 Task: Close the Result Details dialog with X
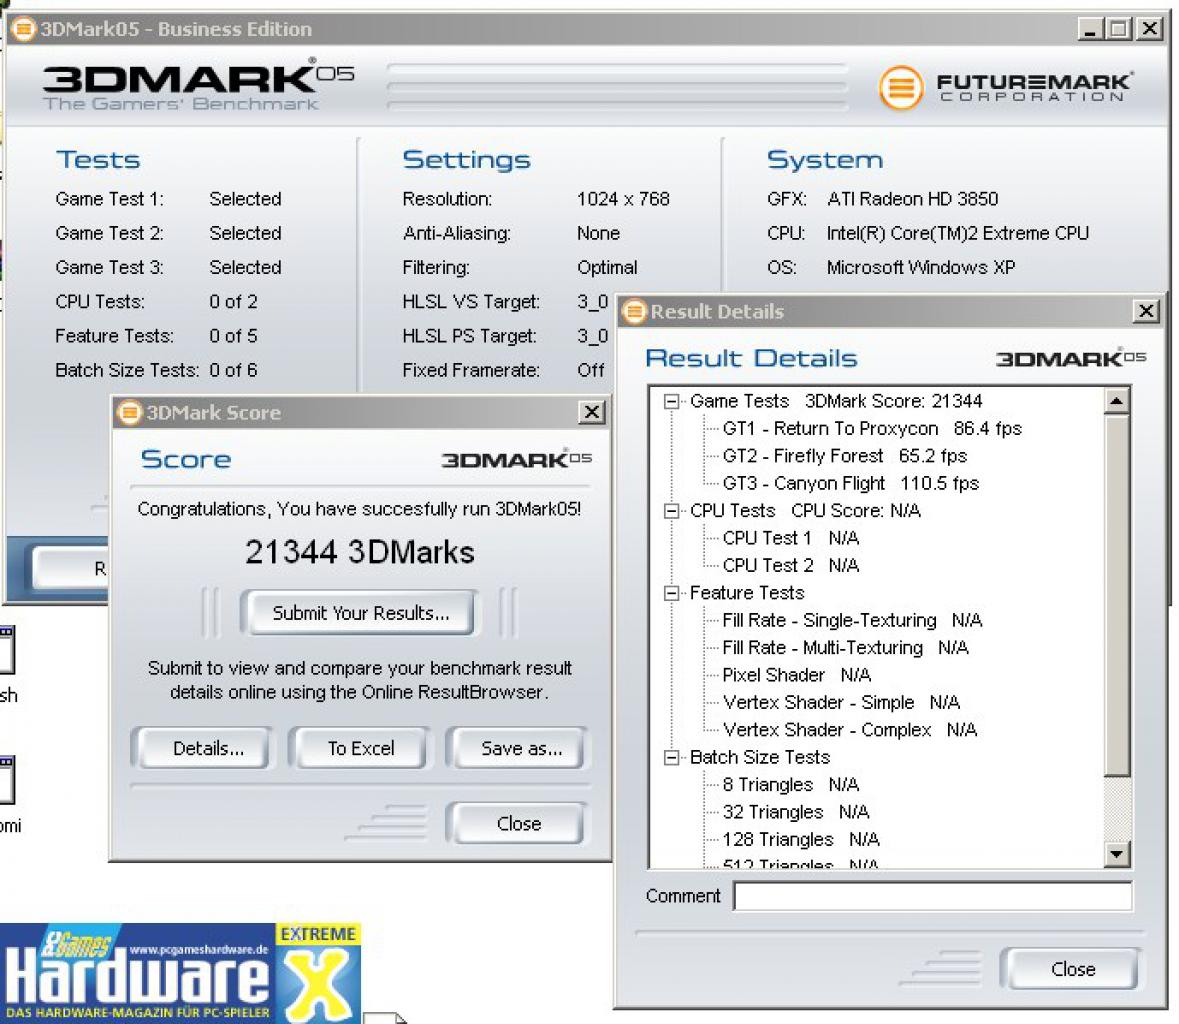pos(1146,311)
